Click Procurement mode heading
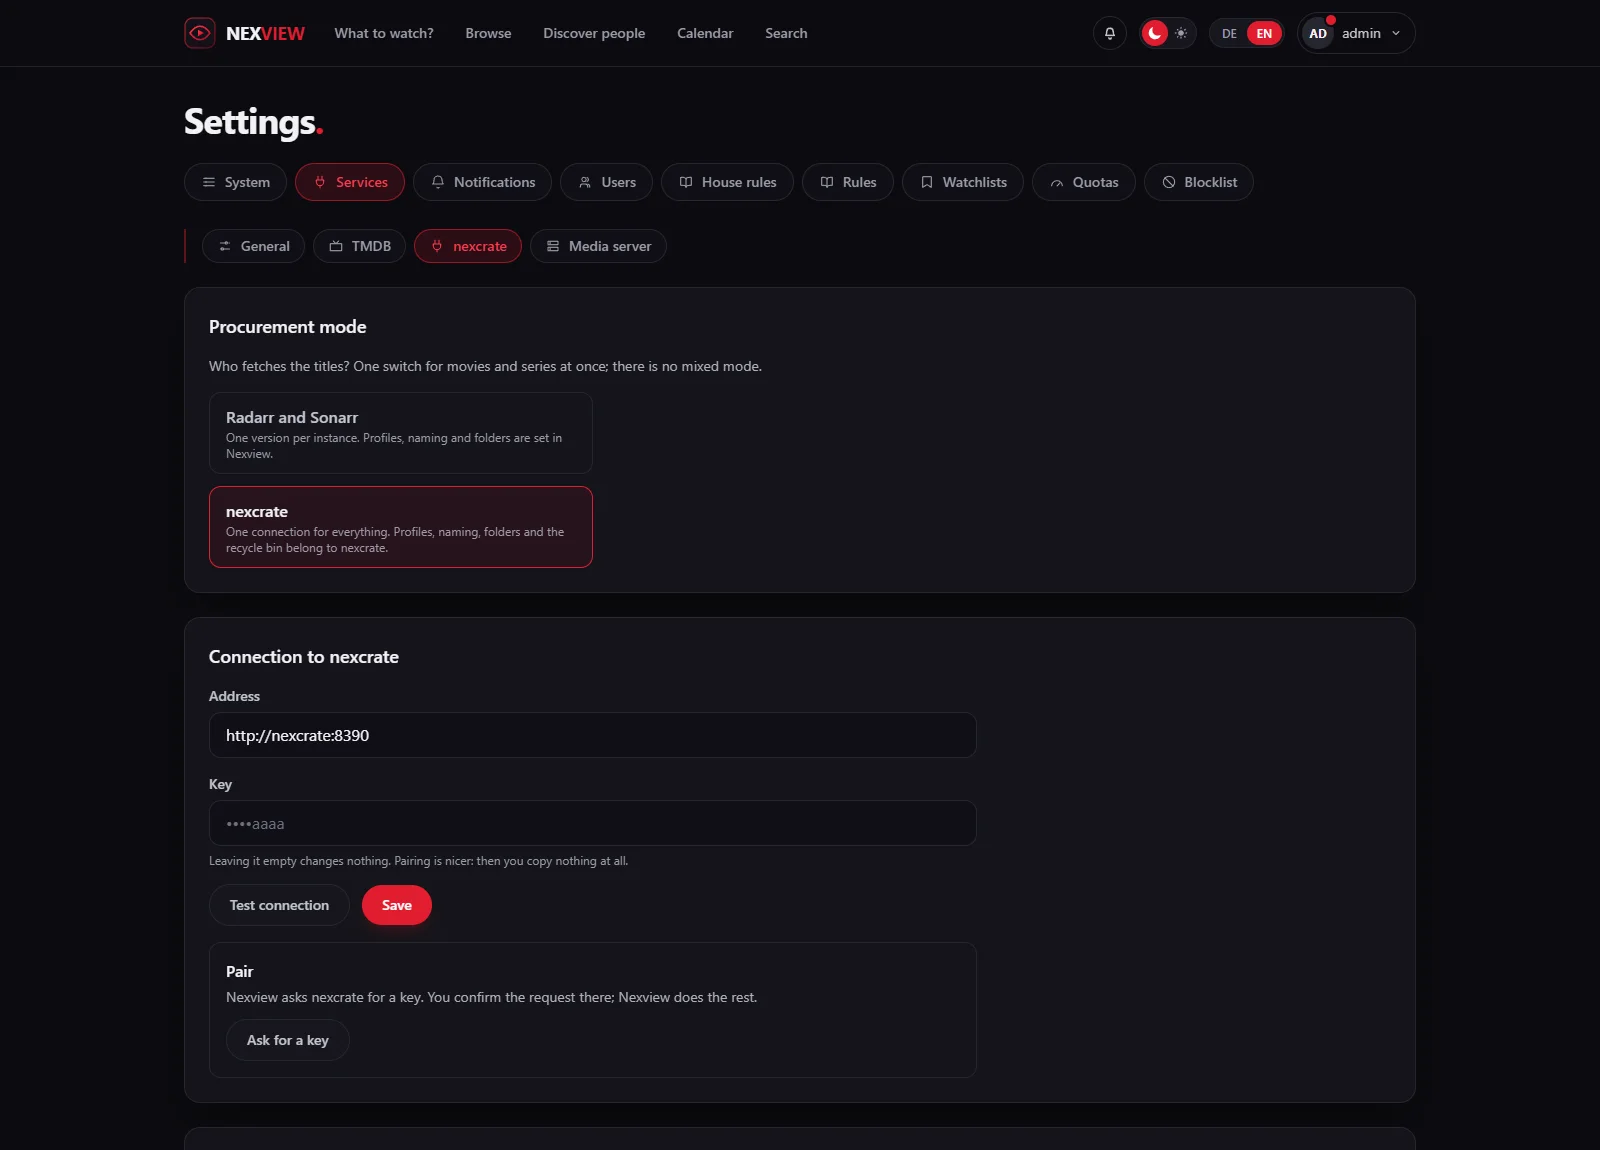The width and height of the screenshot is (1600, 1150). [x=288, y=327]
